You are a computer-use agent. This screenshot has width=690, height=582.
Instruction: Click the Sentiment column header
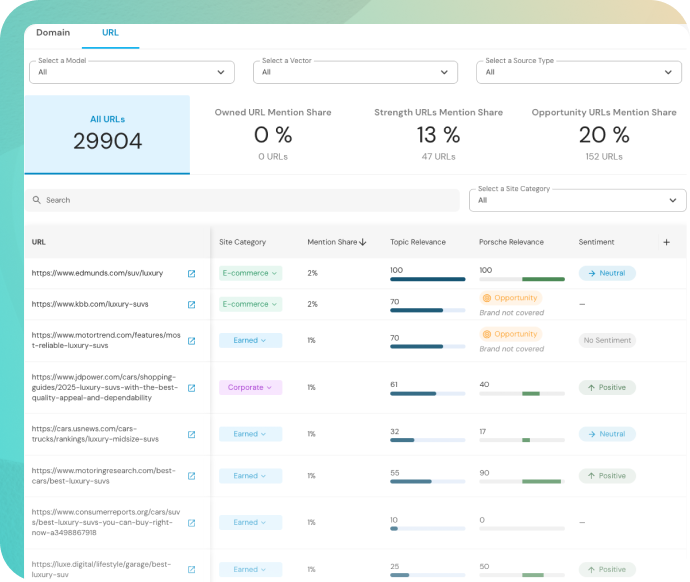click(x=596, y=242)
